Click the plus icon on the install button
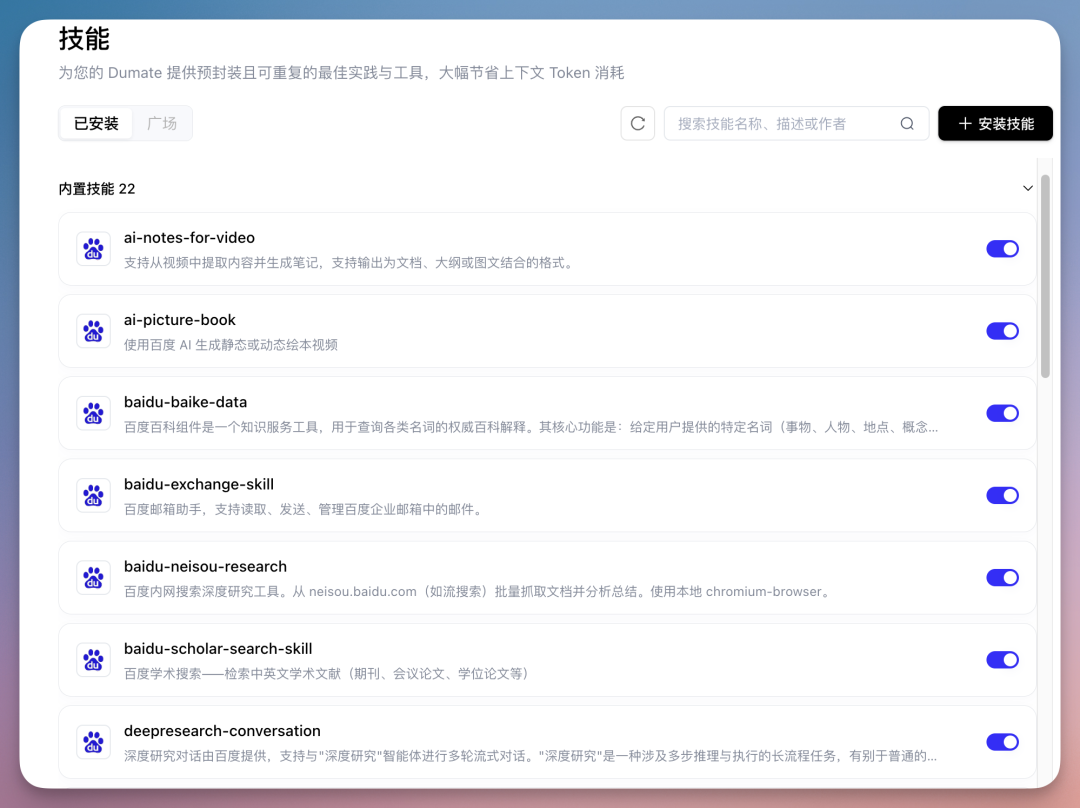1080x808 pixels. 964,123
